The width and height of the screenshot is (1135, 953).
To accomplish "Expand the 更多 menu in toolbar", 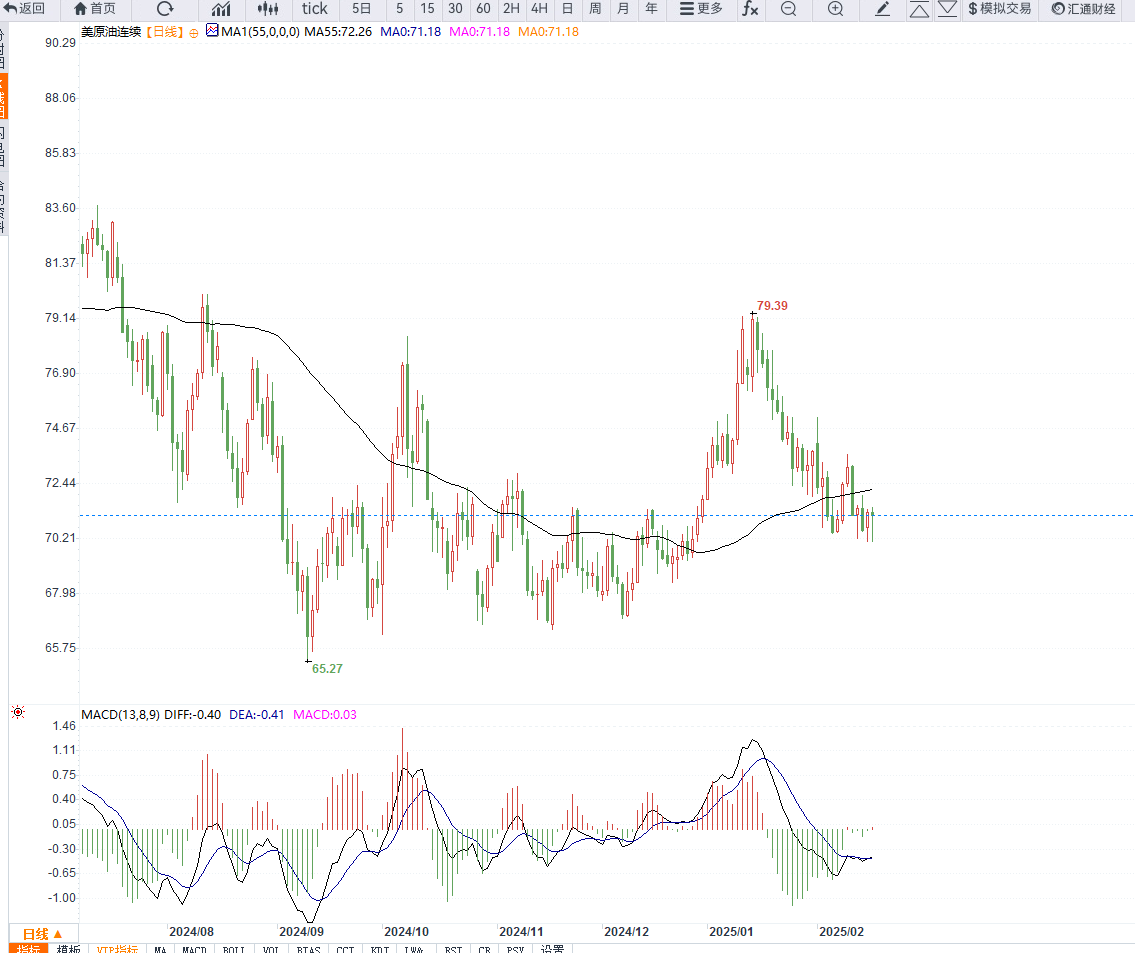I will [x=701, y=9].
